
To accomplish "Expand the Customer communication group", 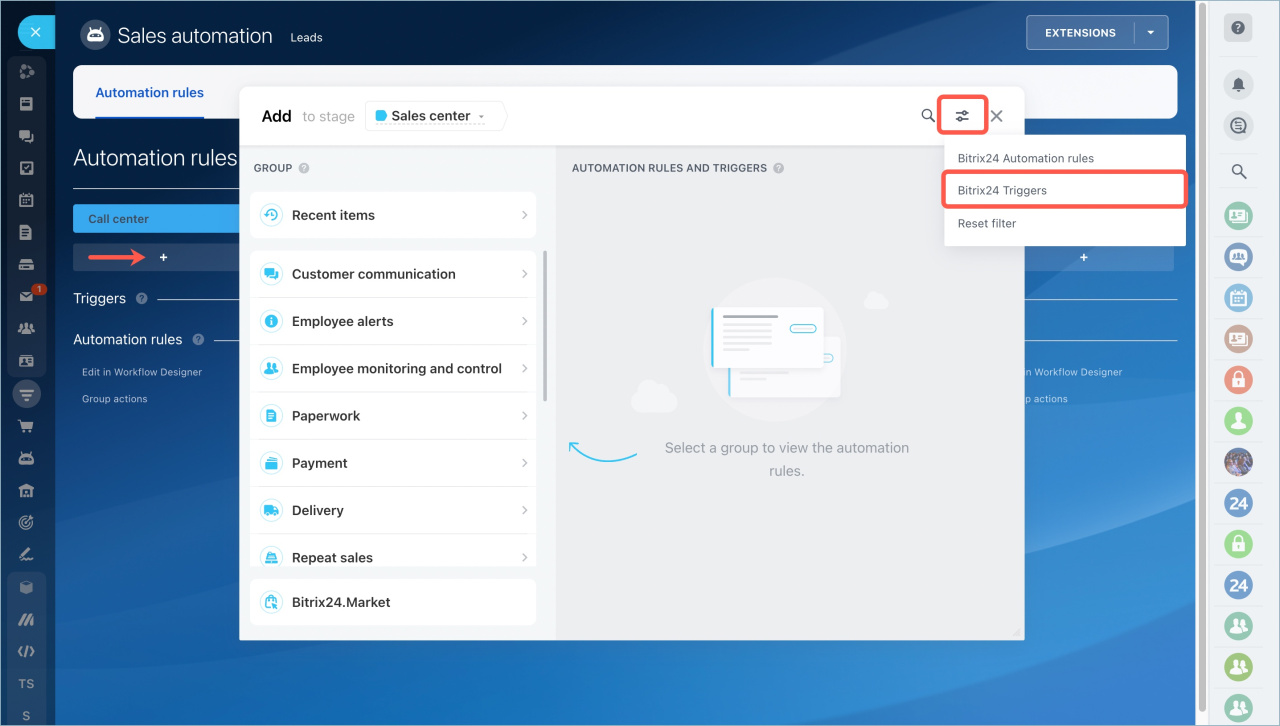I will [393, 274].
